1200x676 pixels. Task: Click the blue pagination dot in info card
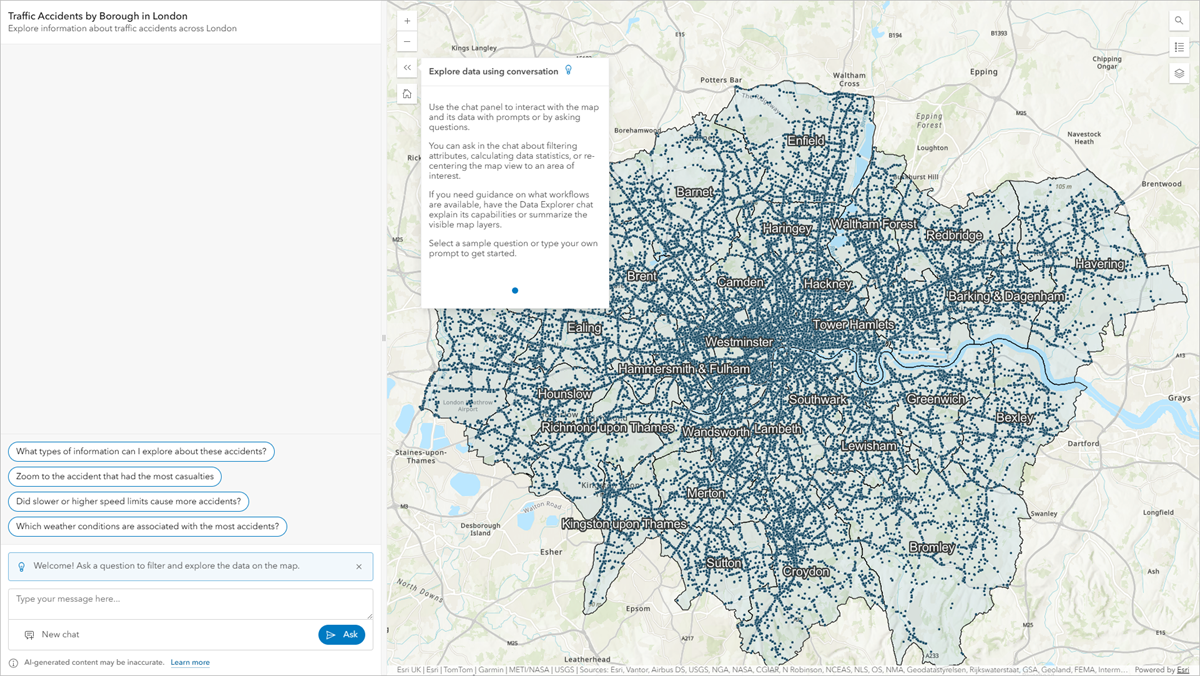click(515, 290)
